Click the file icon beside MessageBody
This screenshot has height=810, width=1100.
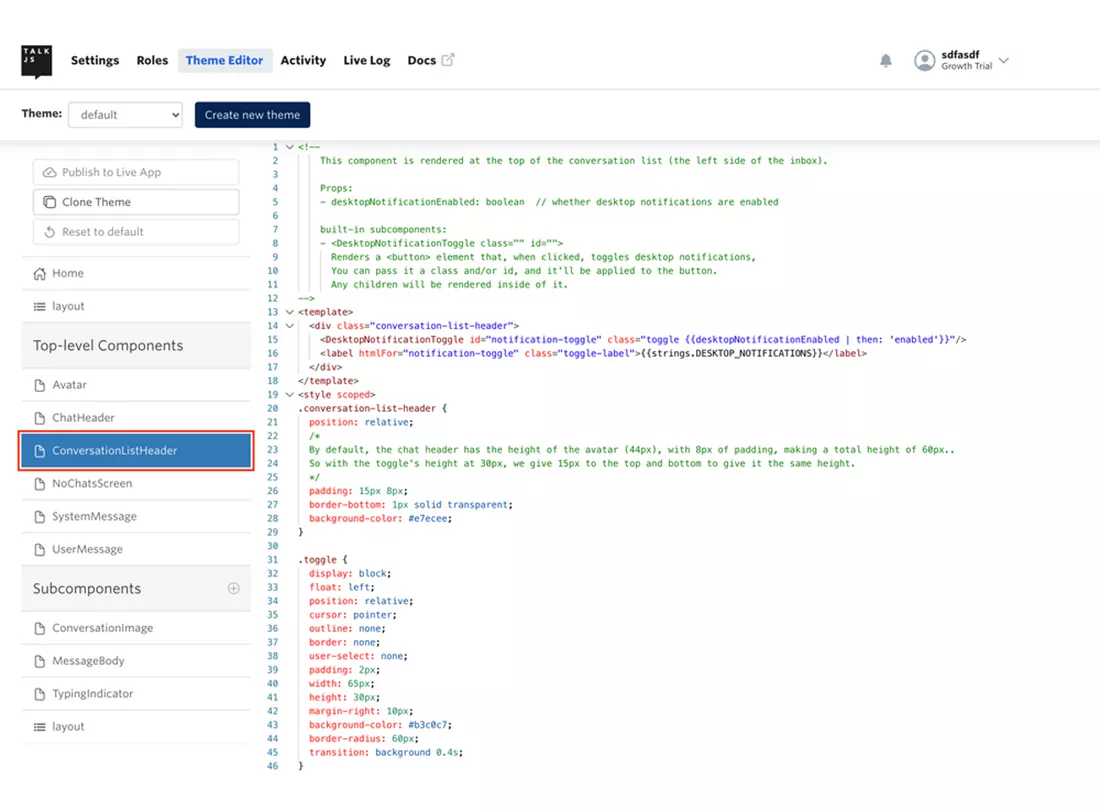pyautogui.click(x=38, y=660)
